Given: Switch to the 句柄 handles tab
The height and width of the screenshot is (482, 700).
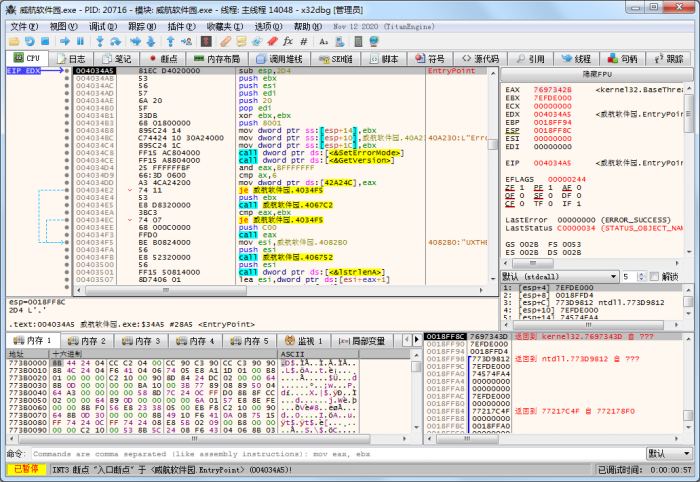Looking at the screenshot, I should [x=622, y=59].
